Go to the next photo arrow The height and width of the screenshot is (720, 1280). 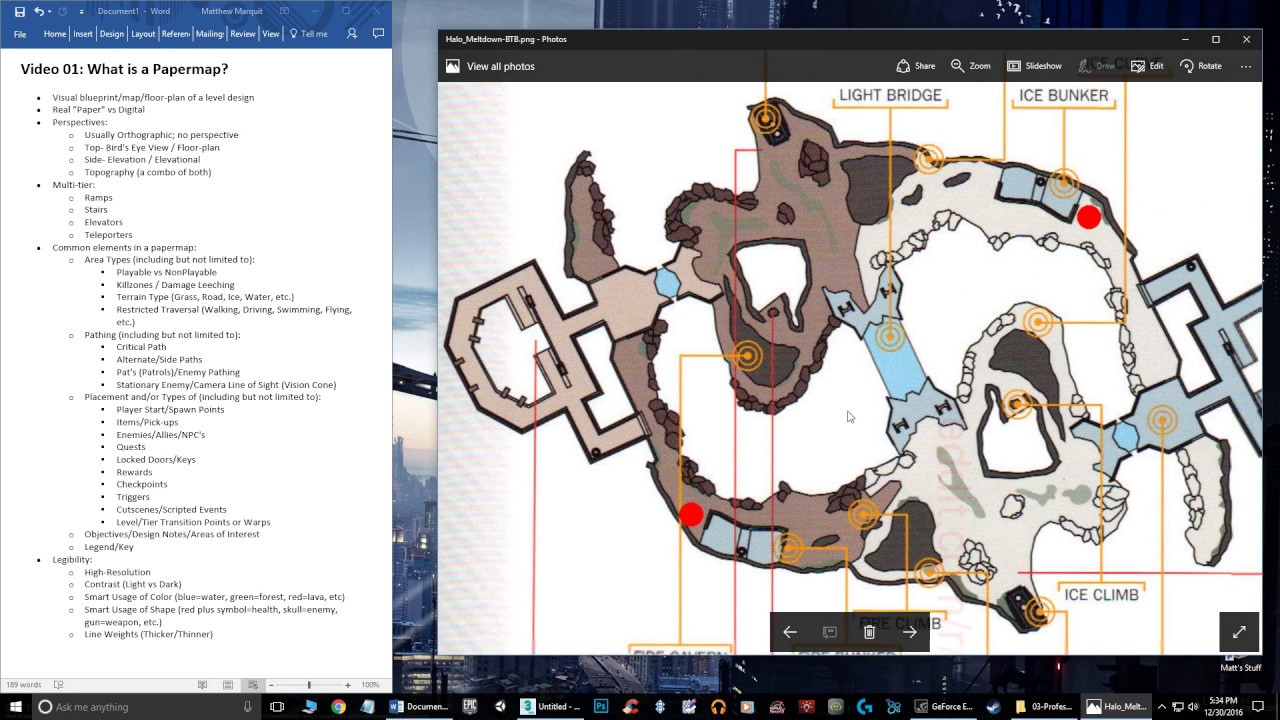point(909,632)
